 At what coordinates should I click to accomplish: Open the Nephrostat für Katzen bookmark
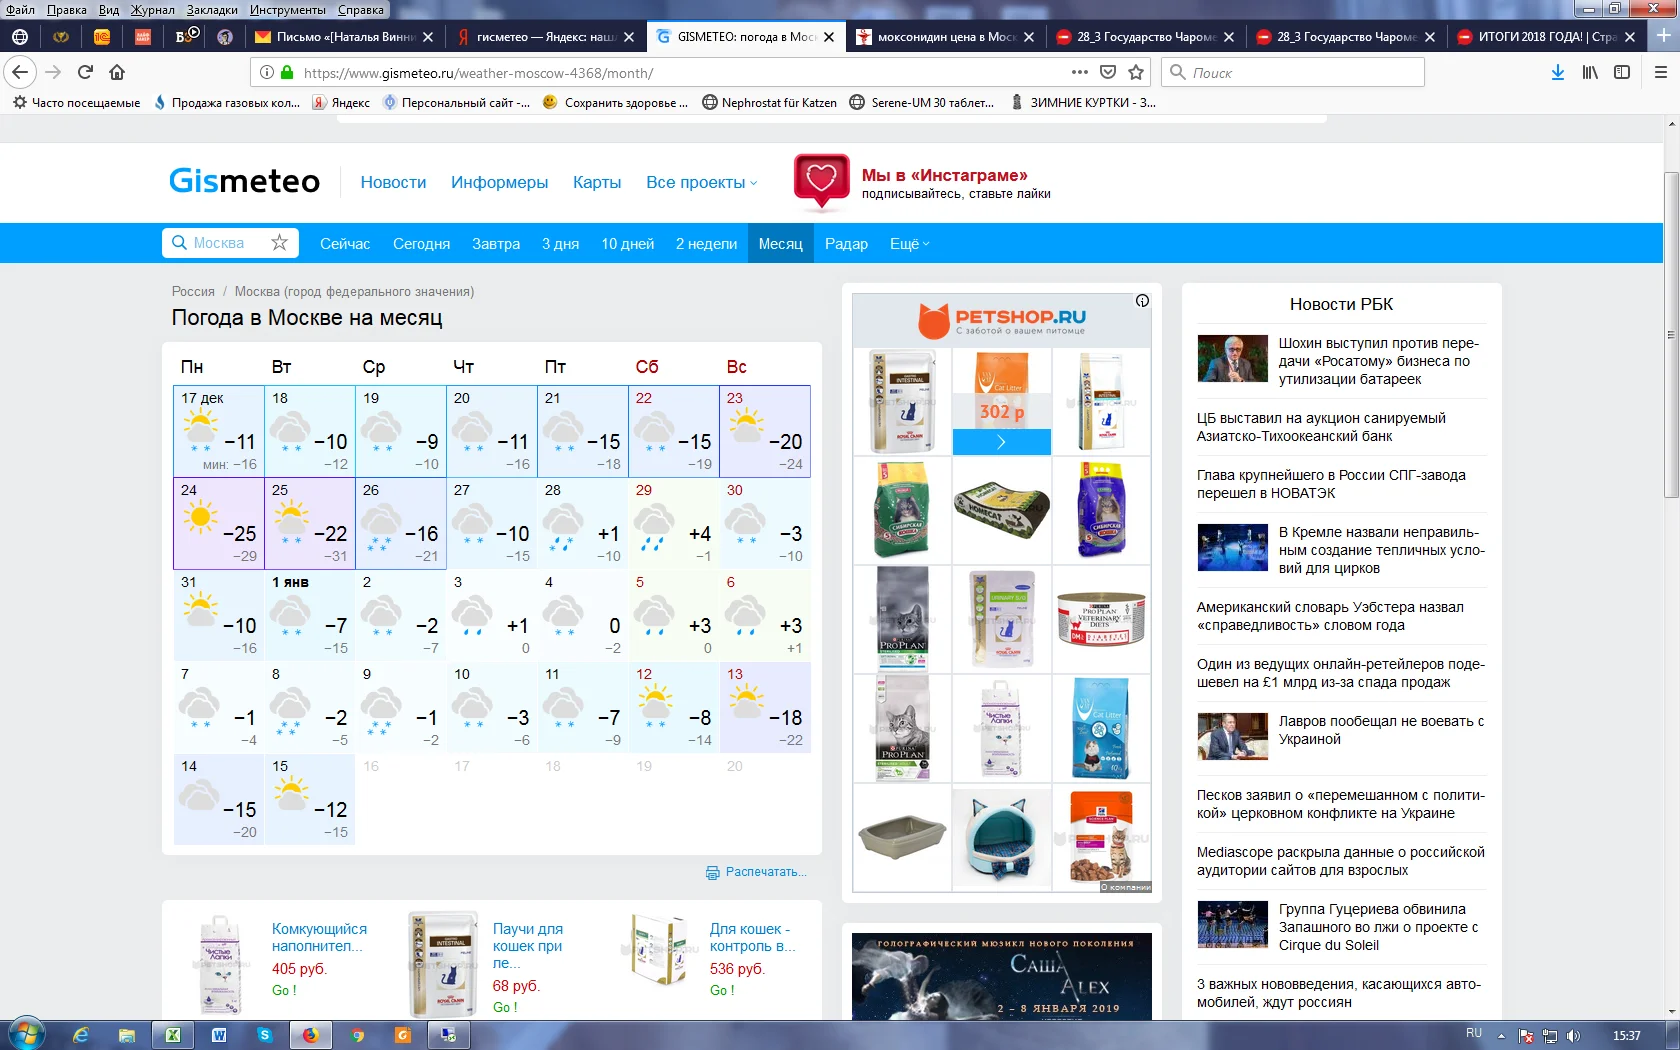tap(770, 102)
